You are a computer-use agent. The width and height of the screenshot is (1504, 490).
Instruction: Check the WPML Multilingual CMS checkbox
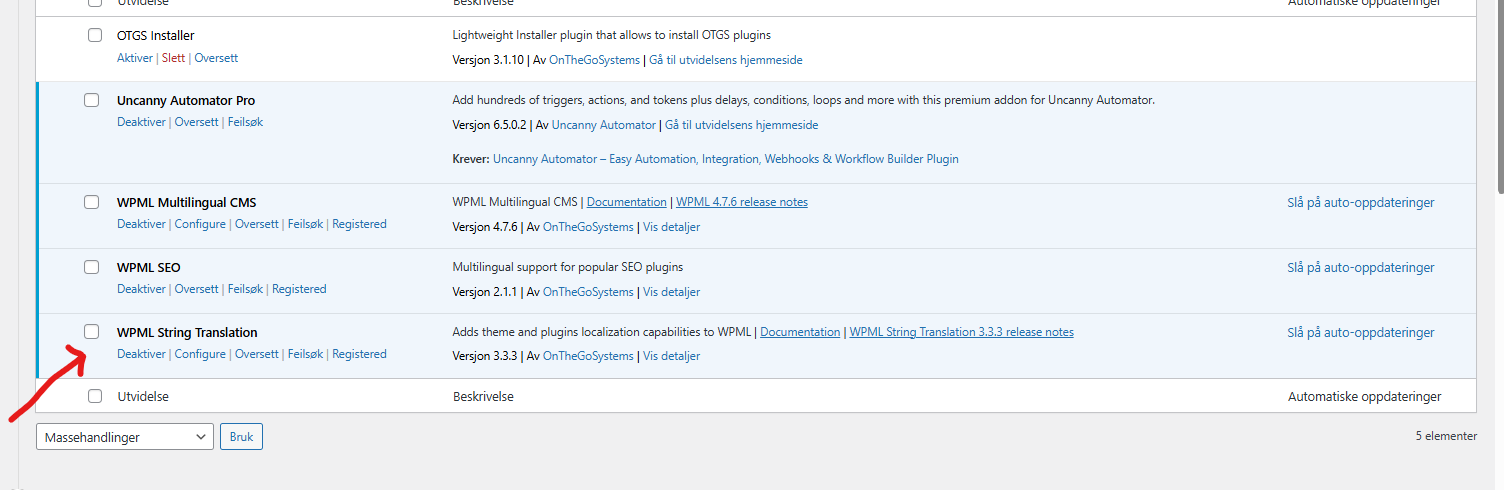[x=91, y=202]
